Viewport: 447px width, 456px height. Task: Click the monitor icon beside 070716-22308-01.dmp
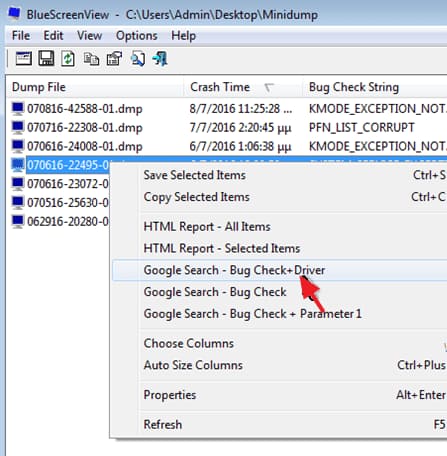(18, 128)
